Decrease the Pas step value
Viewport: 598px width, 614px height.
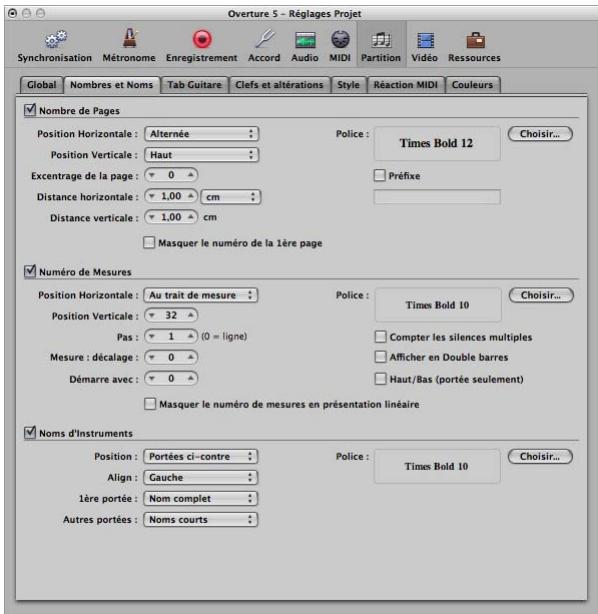(152, 336)
